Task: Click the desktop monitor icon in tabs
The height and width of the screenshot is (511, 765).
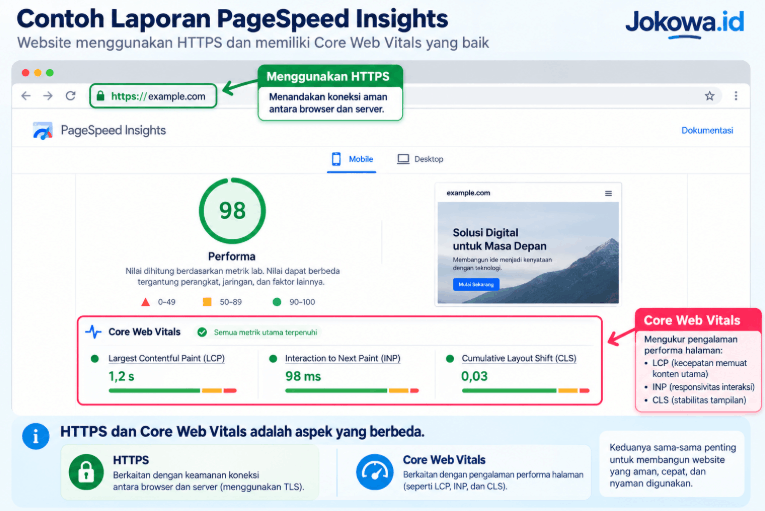Action: pos(403,159)
